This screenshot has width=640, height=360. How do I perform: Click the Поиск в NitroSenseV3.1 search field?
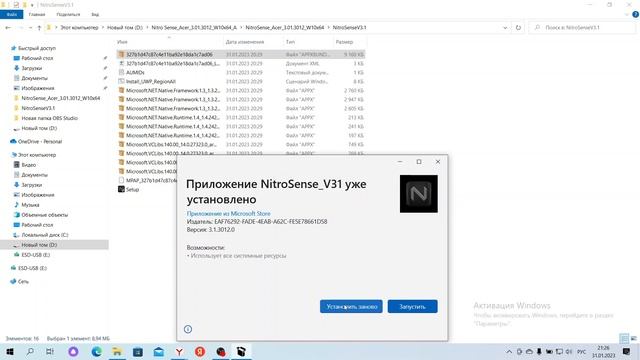click(582, 28)
